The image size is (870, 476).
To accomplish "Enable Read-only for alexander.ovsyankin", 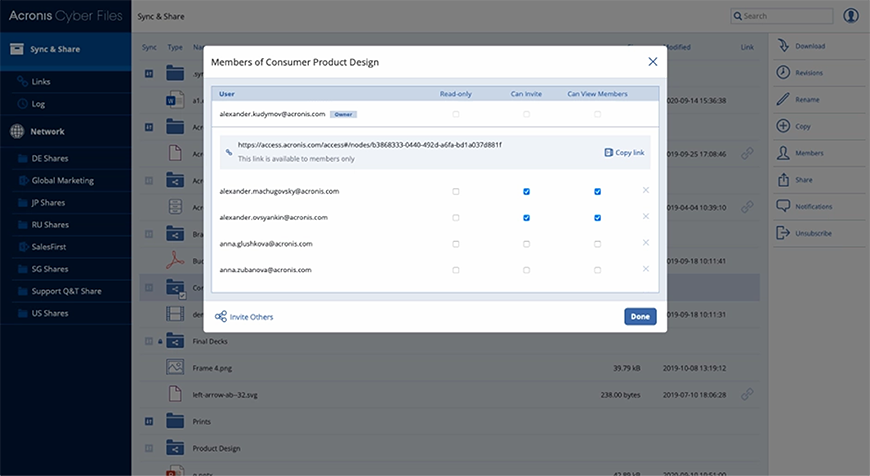I will pos(456,217).
